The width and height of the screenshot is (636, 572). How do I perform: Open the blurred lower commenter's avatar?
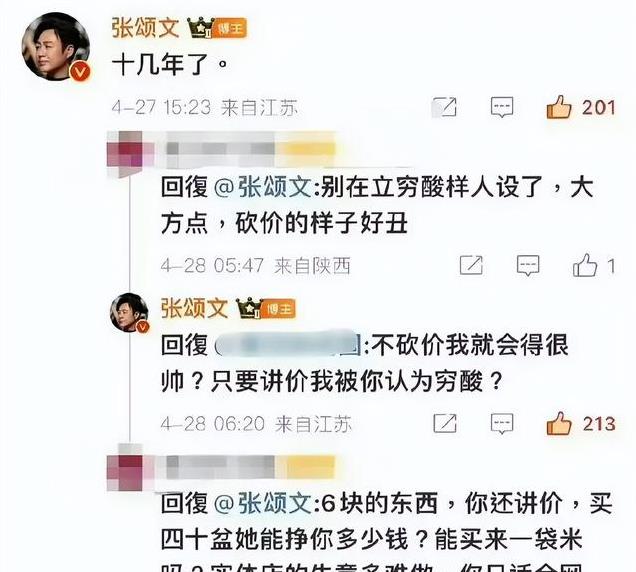[125, 473]
